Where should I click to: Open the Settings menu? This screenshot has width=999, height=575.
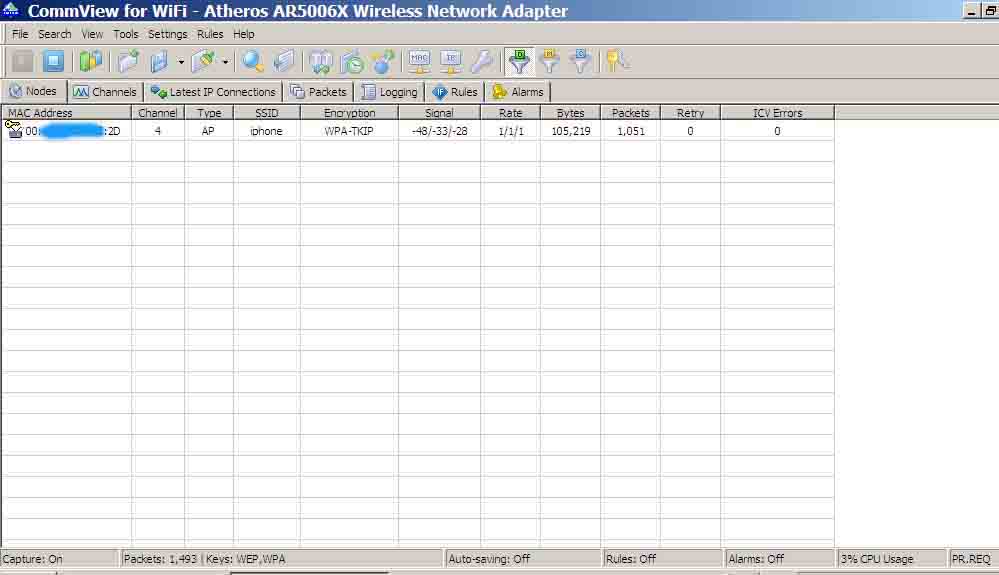pos(168,34)
